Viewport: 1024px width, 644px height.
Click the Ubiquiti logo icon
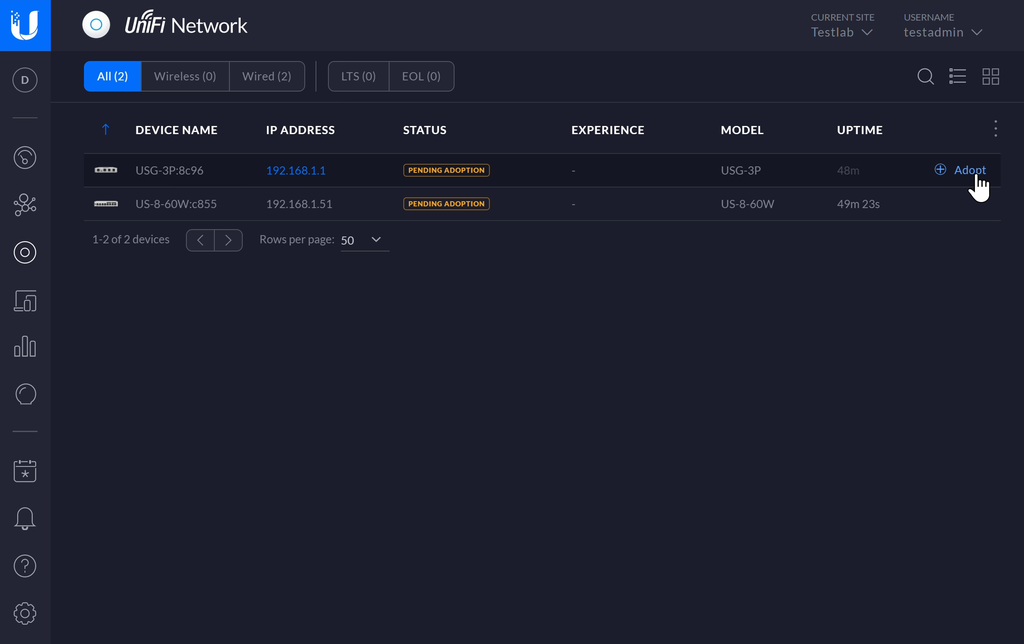click(x=25, y=25)
